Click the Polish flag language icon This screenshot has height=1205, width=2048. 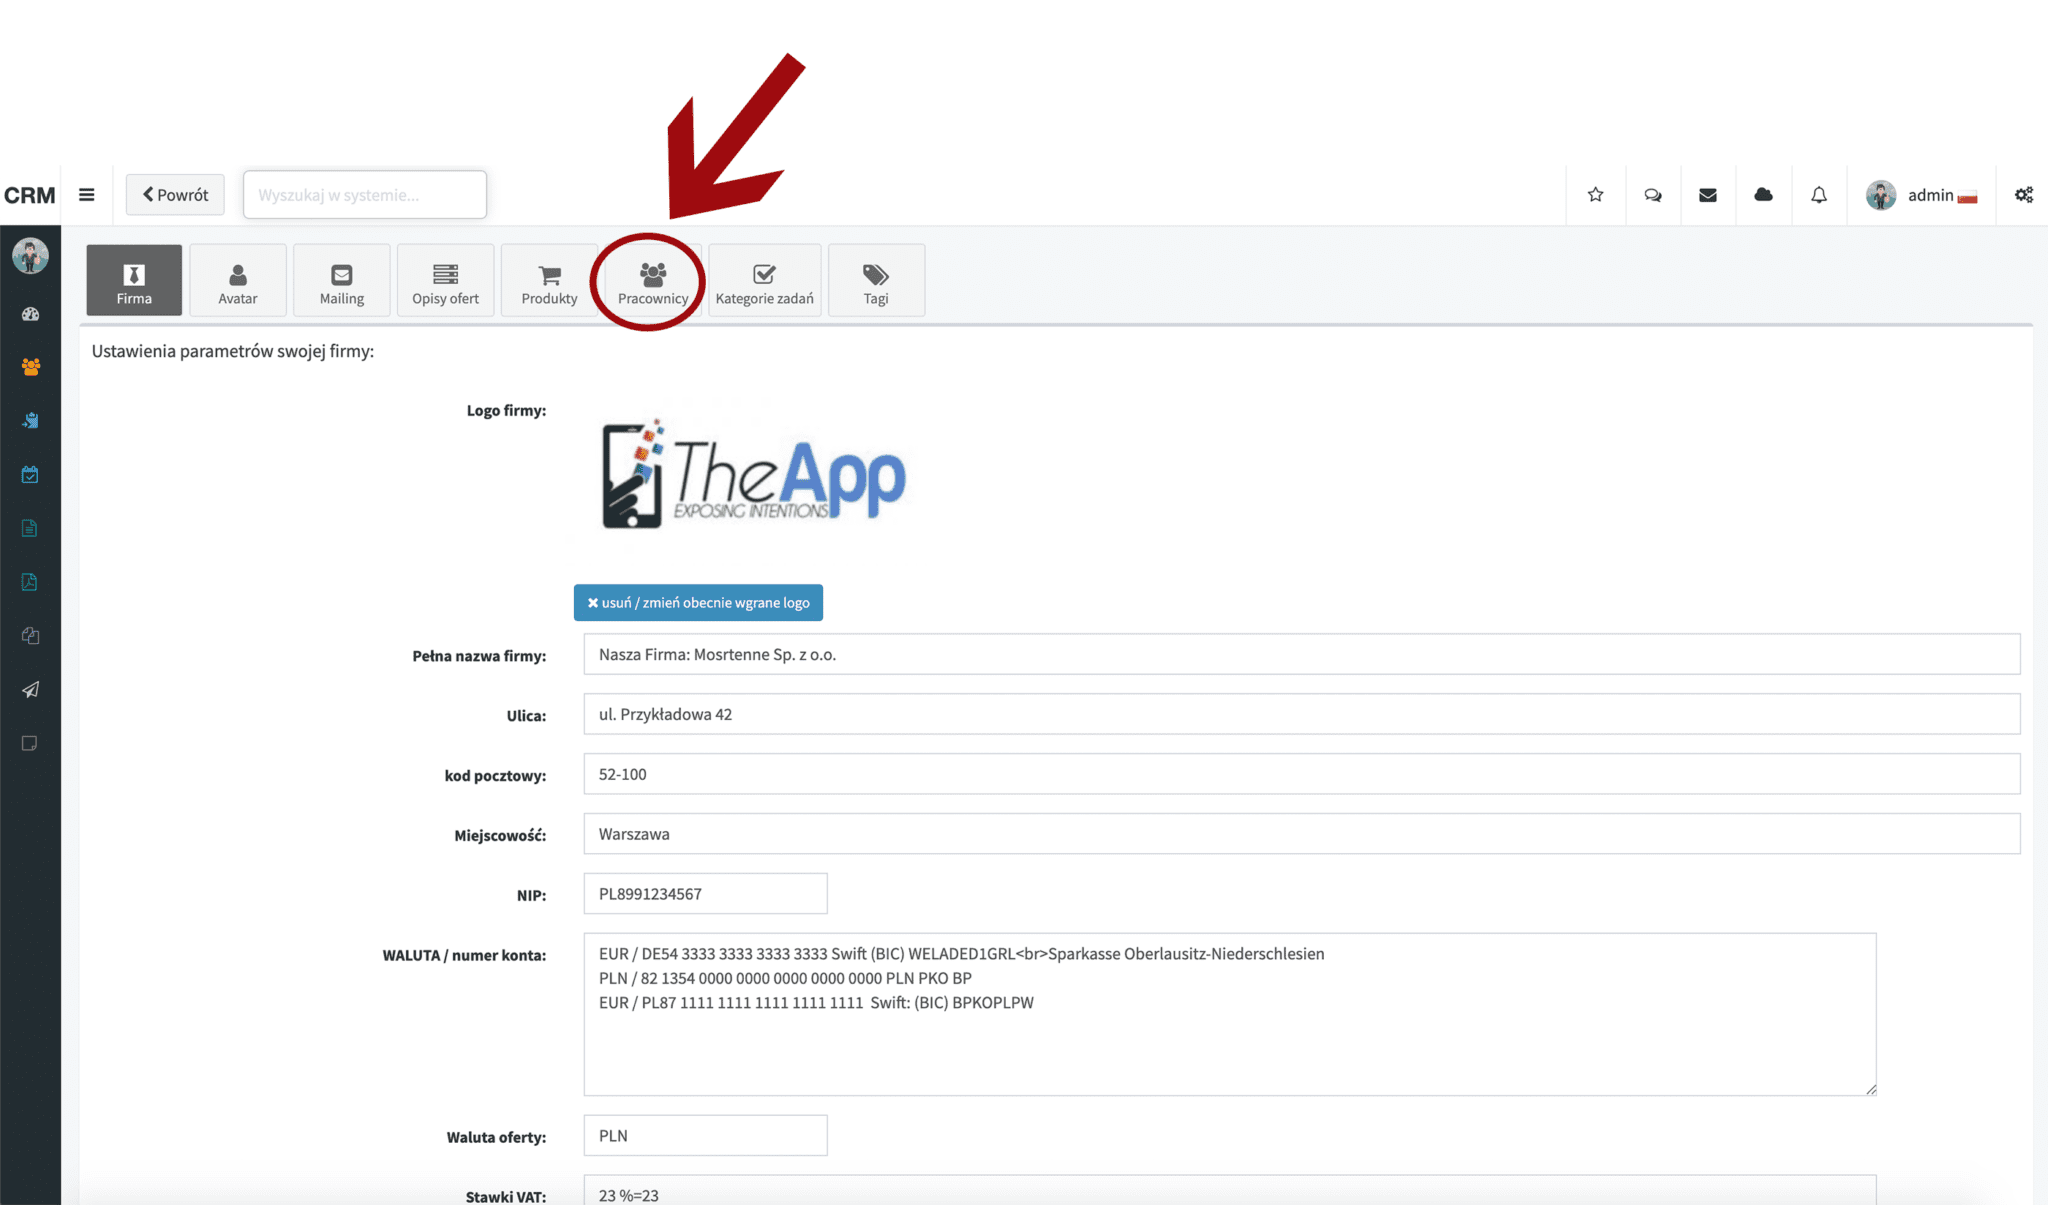1967,197
